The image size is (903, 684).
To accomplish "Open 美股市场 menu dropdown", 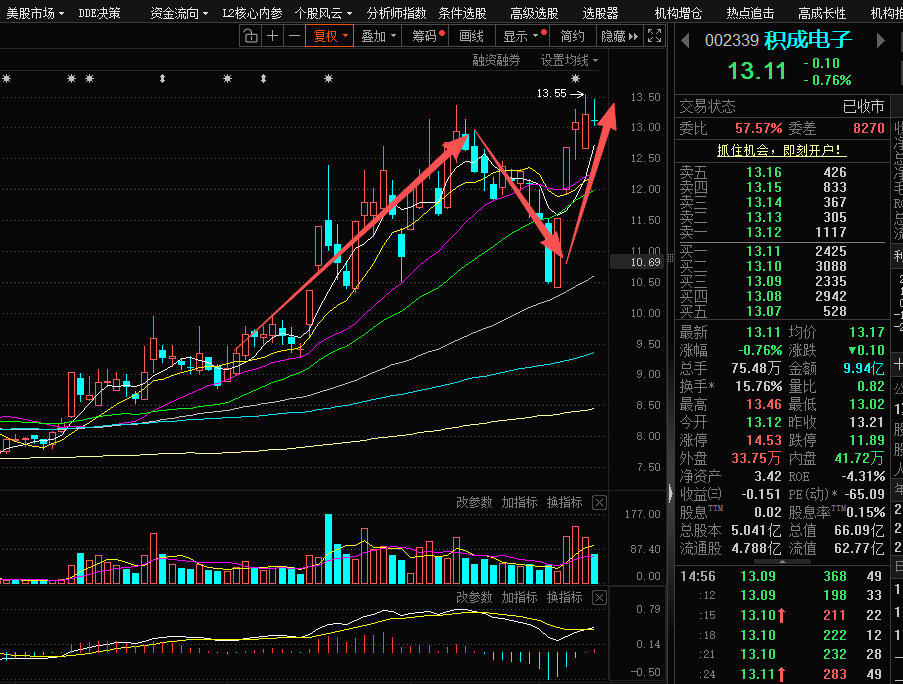I will point(35,13).
